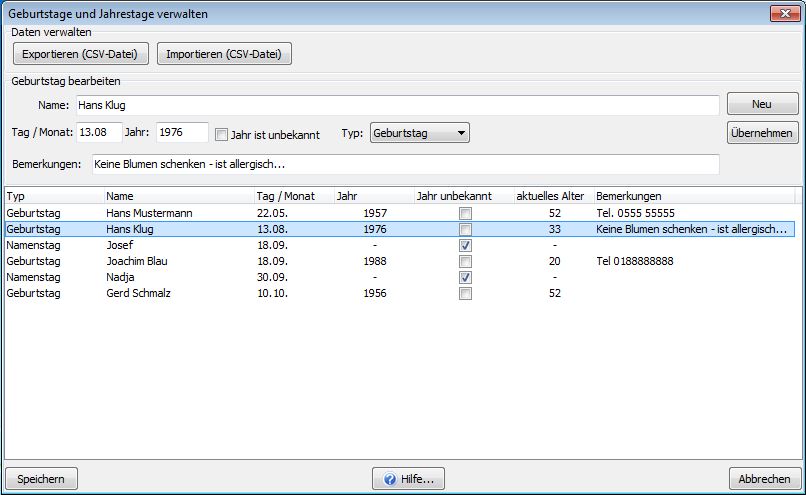Toggle Jahr unbekannt checkbox for Hans Mustermann
806x495 pixels.
pos(465,213)
